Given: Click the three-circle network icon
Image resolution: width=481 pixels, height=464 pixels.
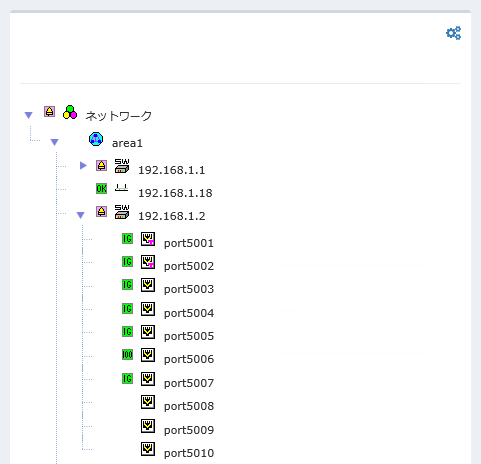Looking at the screenshot, I should coord(70,112).
